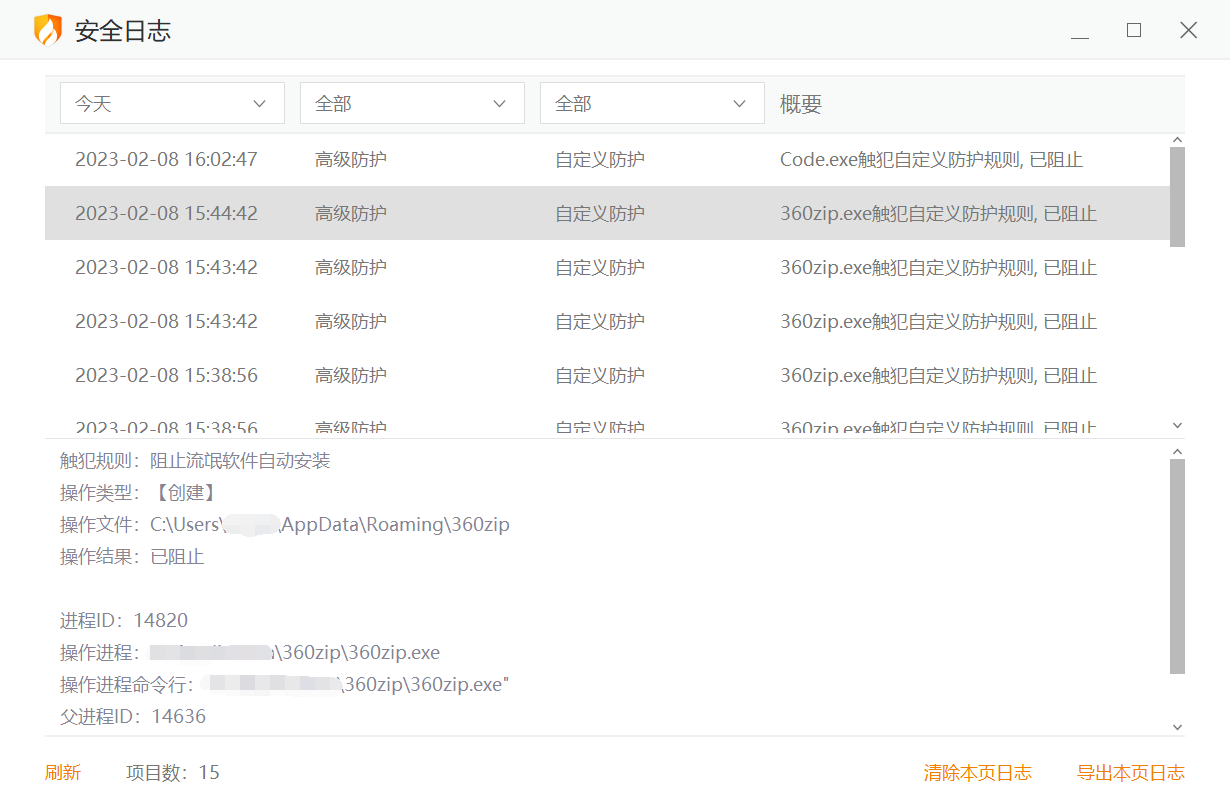Click 清除本页日志 link
The width and height of the screenshot is (1230, 810).
coord(977,772)
